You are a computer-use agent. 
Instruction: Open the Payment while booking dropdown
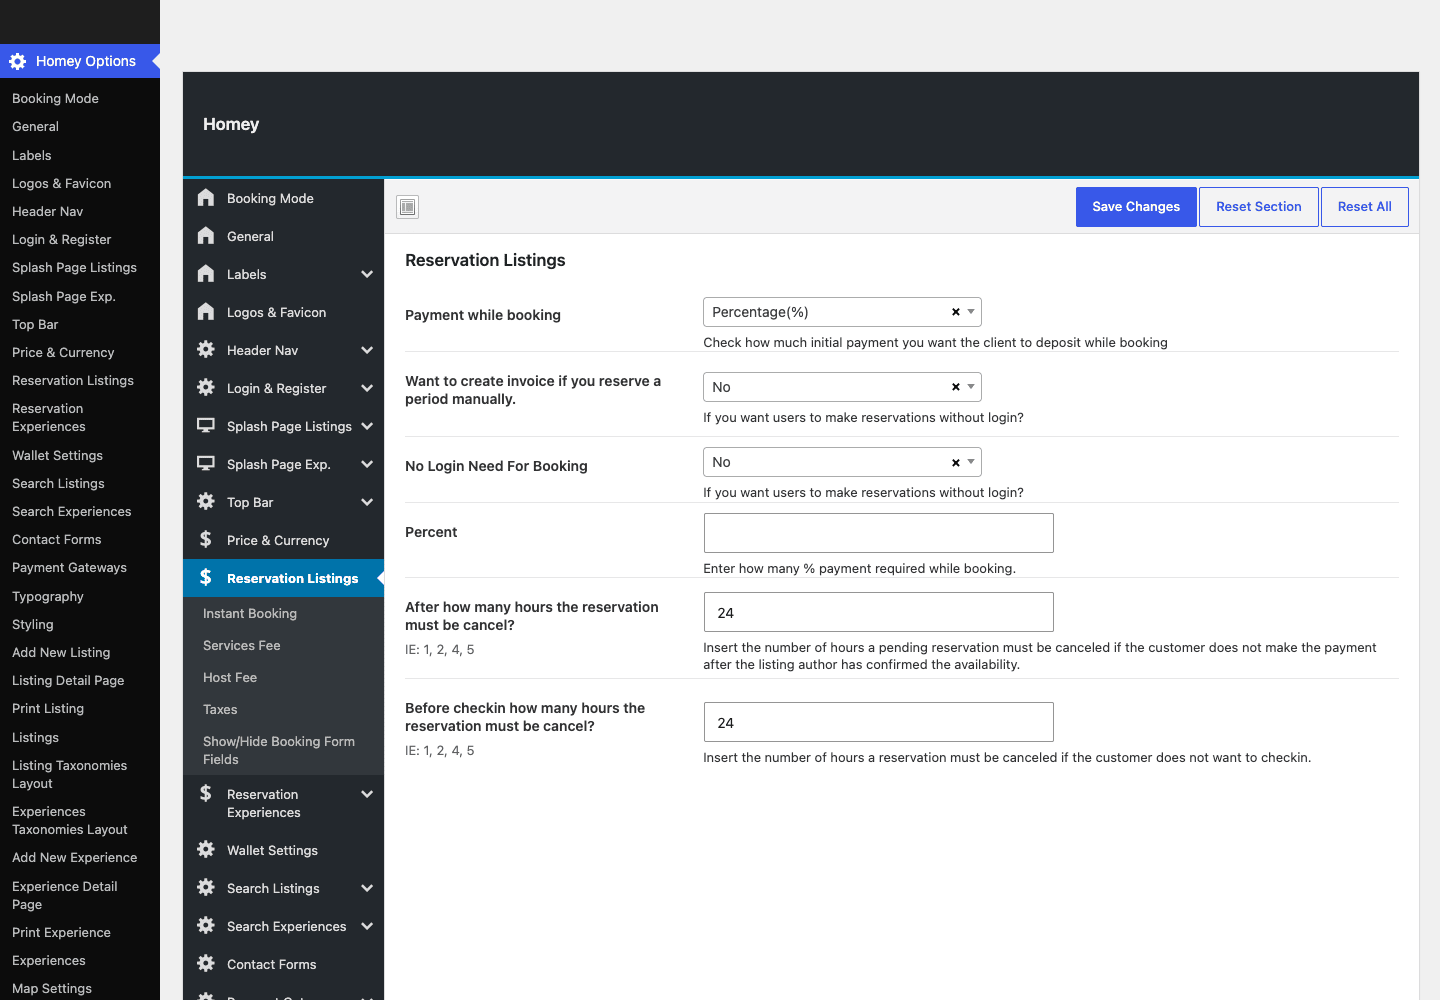(842, 312)
